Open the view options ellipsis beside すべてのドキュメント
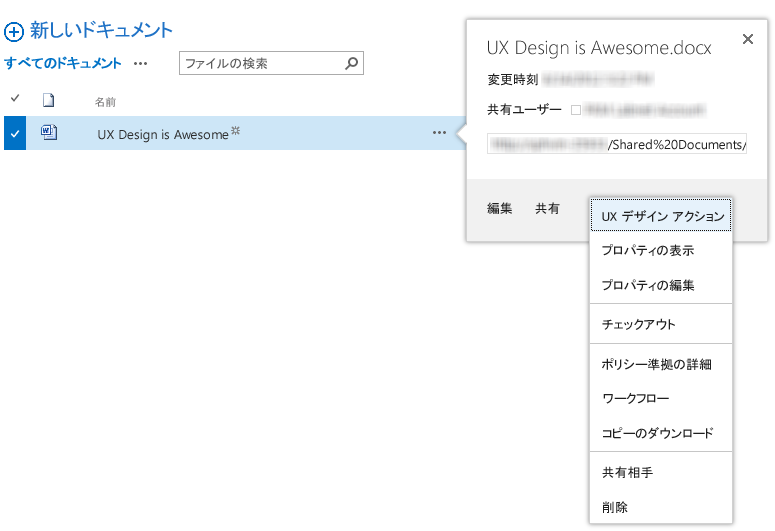775x531 pixels. point(141,64)
